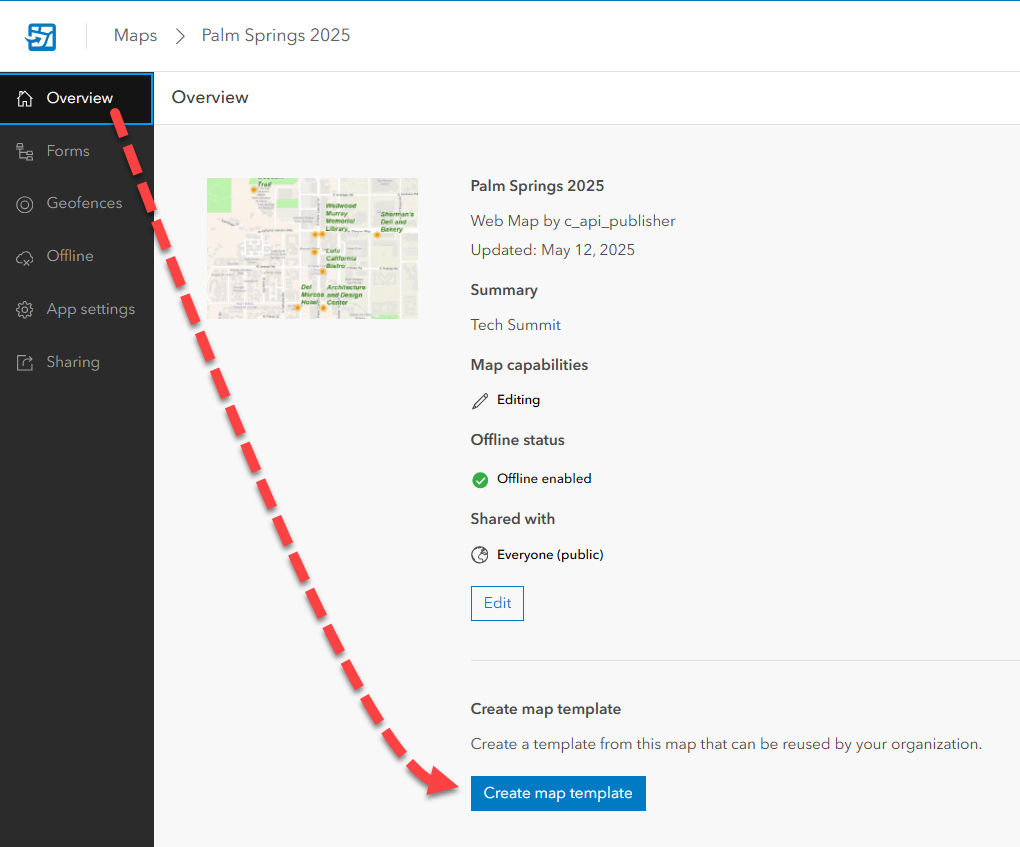Click the Overview home icon
Screen dimensions: 1020x847
click(x=24, y=97)
